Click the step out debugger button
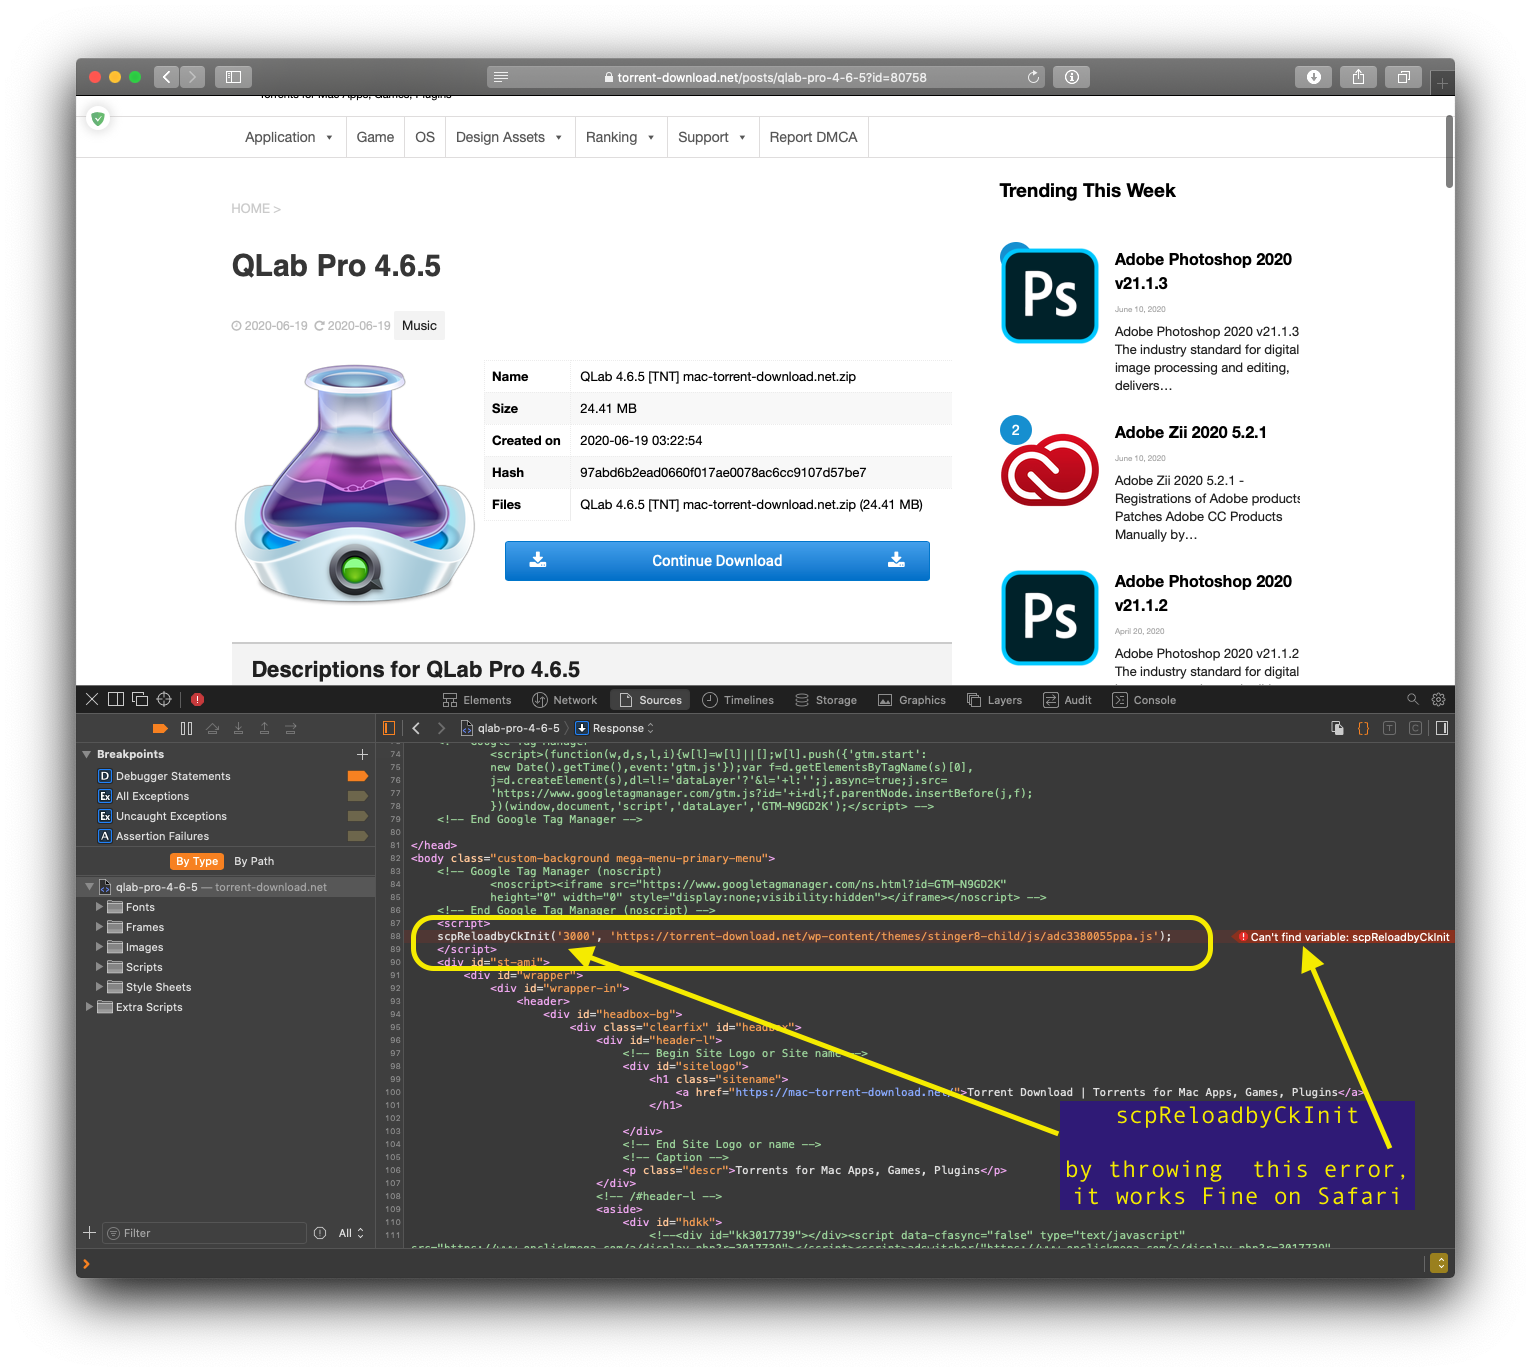 pyautogui.click(x=264, y=728)
